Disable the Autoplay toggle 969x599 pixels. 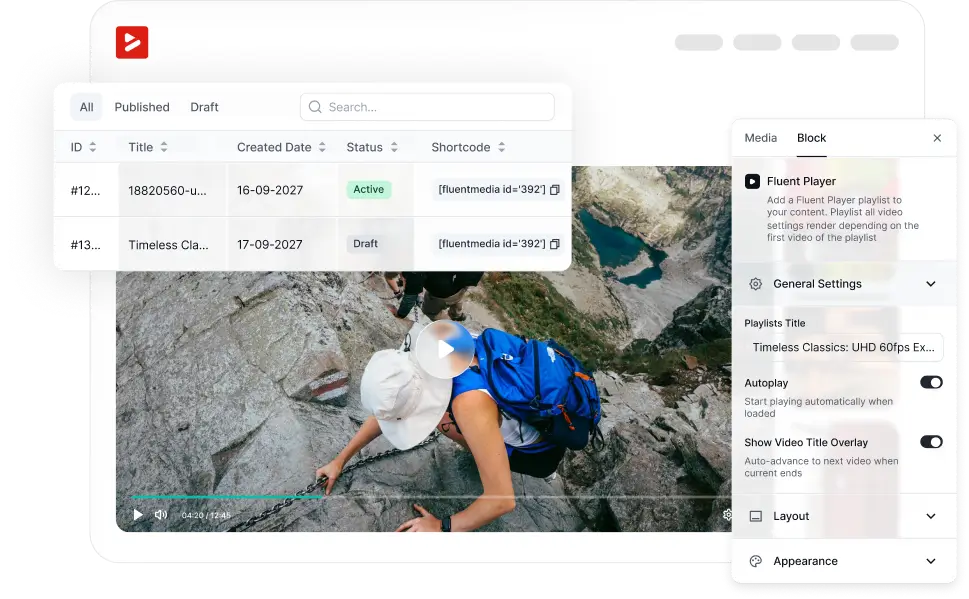(930, 382)
